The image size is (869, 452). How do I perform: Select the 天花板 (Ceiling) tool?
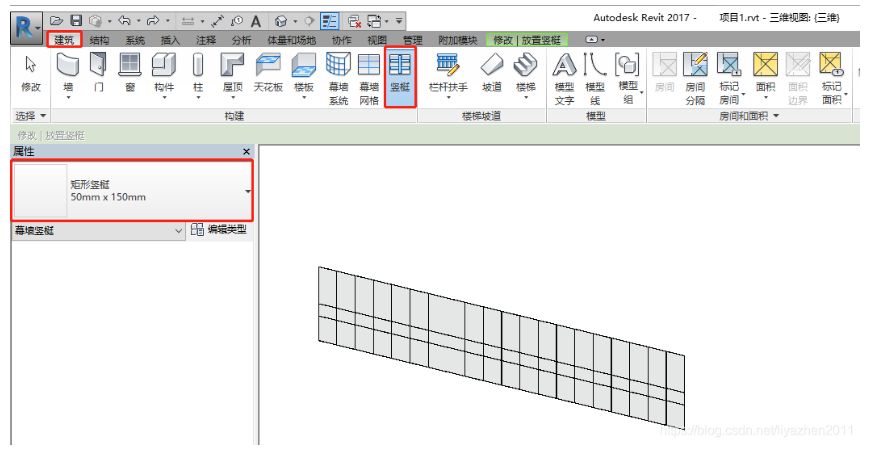[268, 72]
